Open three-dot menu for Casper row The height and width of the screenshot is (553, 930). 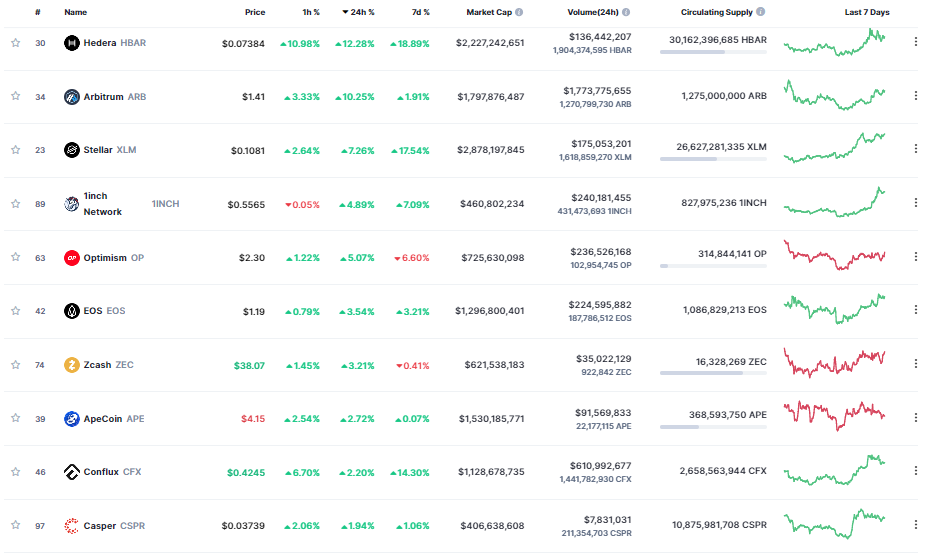(x=915, y=525)
